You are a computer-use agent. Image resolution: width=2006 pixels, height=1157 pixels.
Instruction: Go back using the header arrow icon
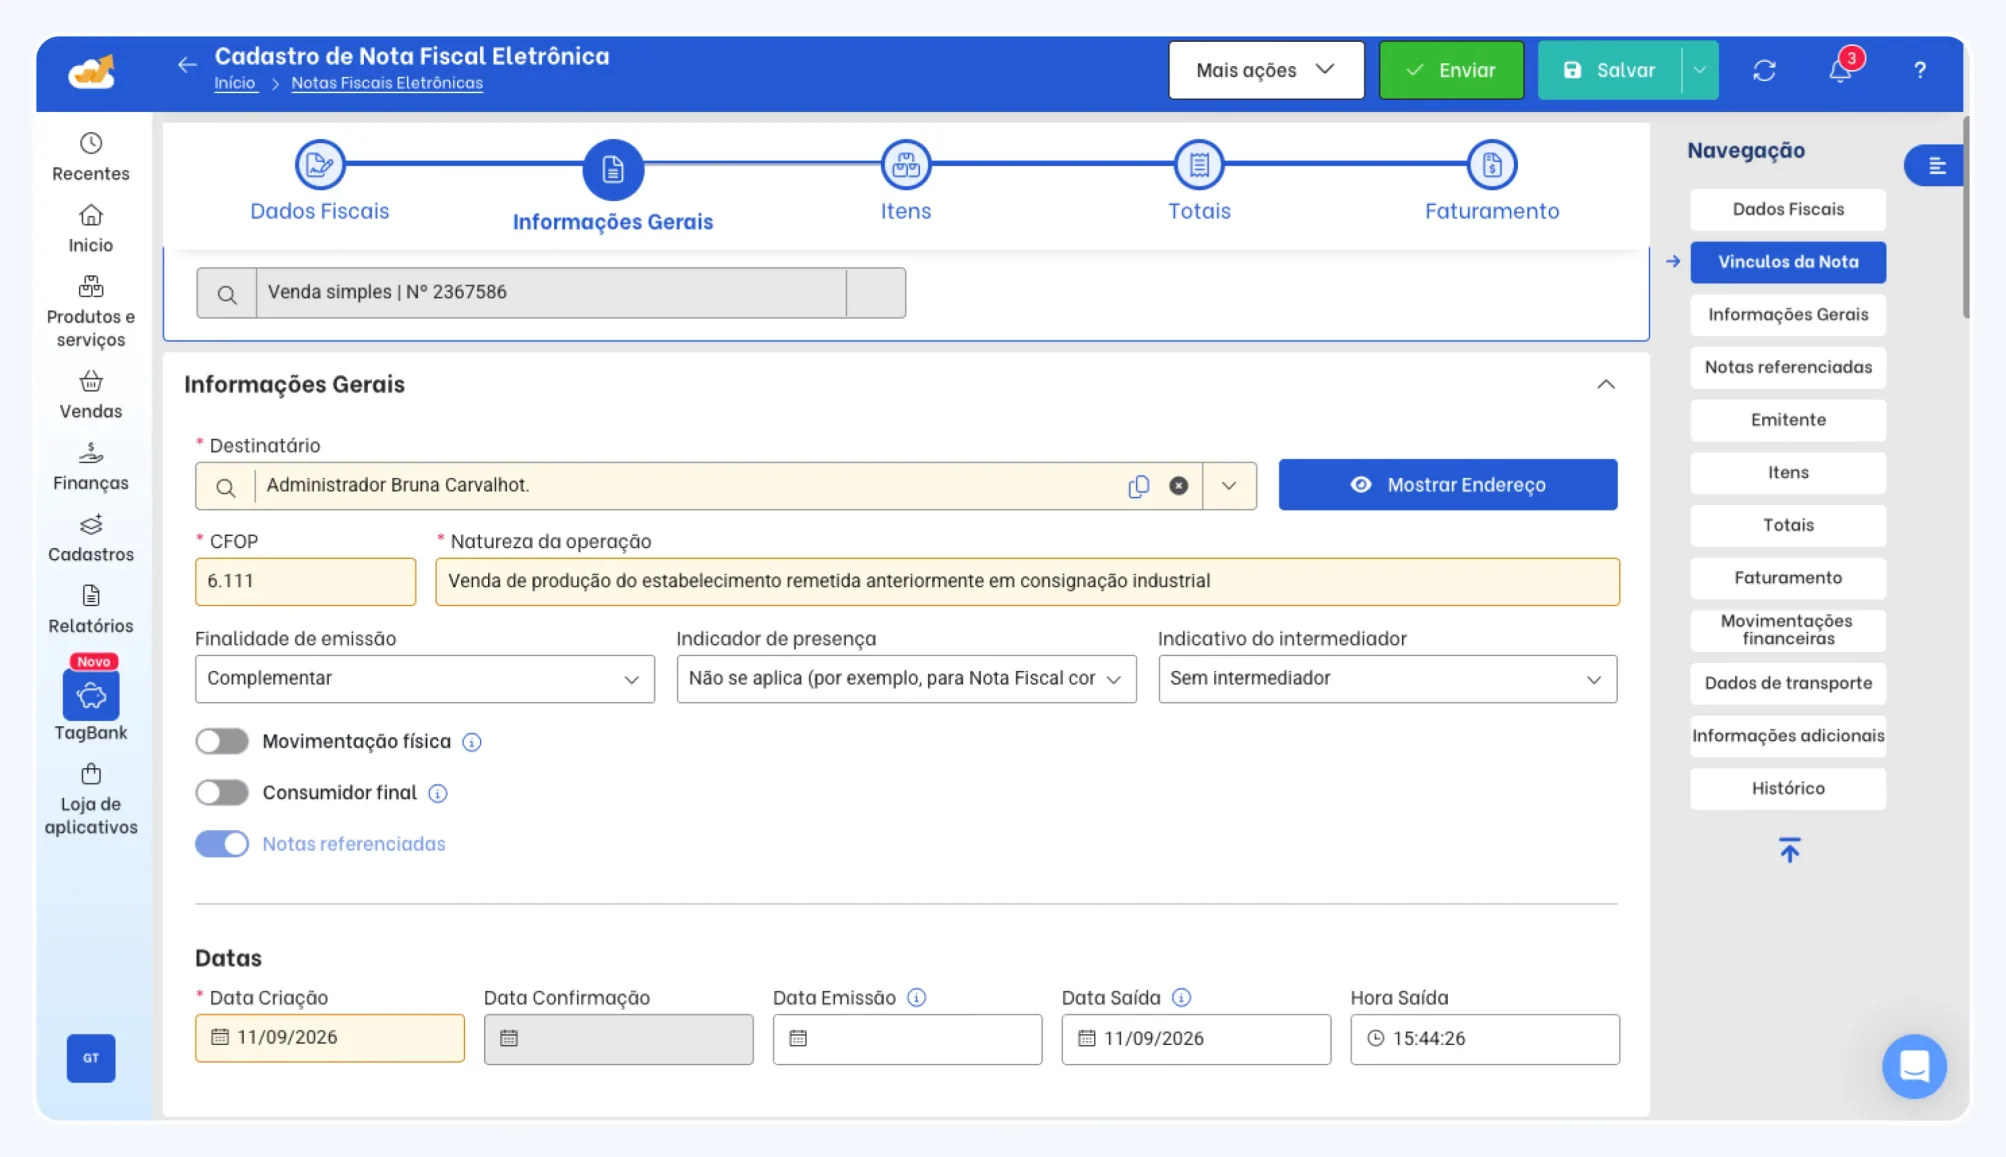click(187, 65)
